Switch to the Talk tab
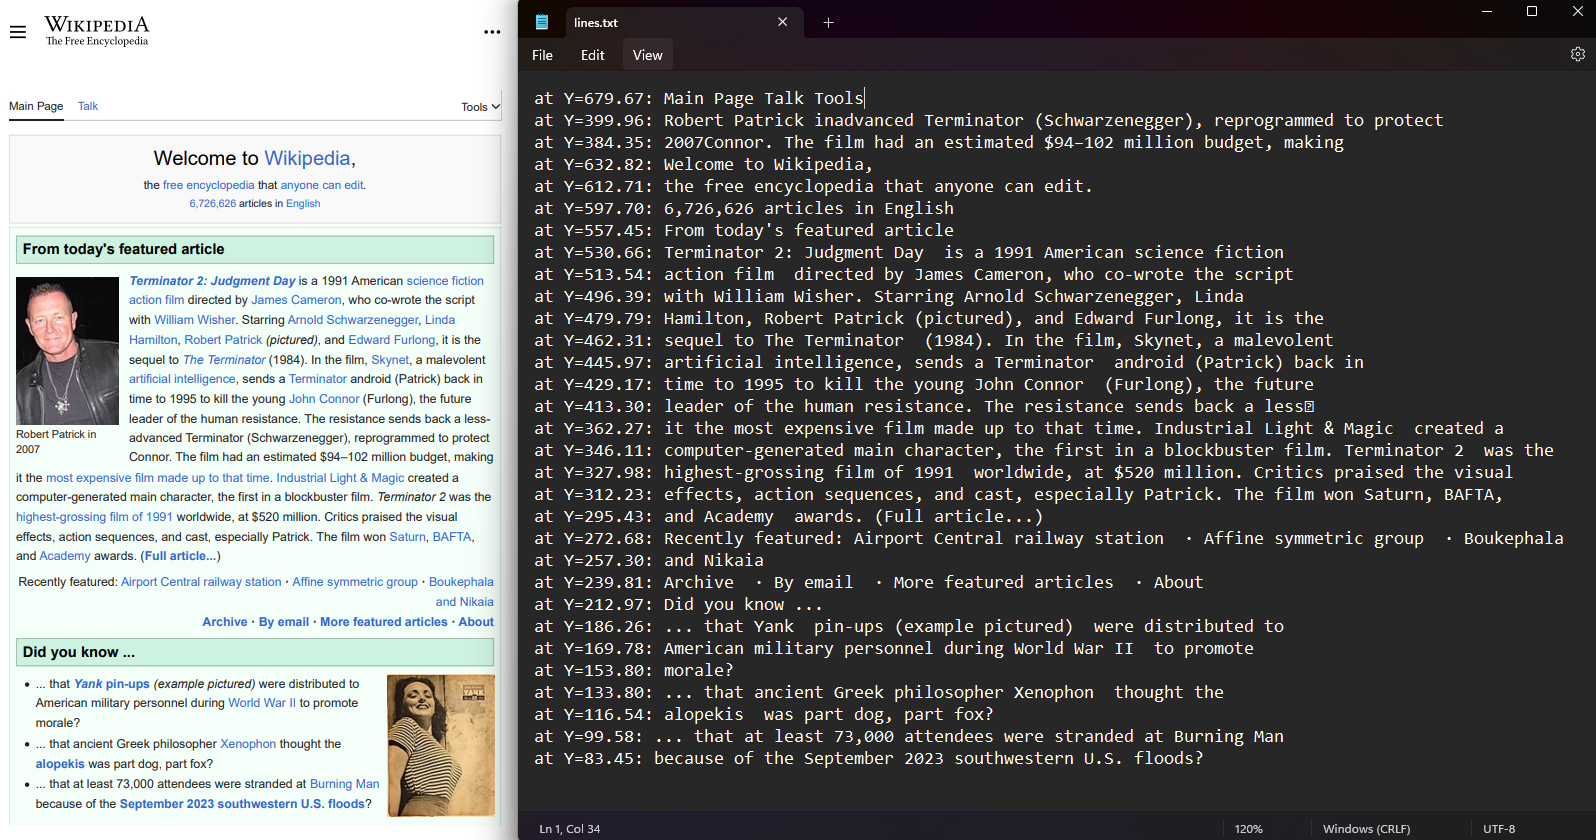 (88, 106)
